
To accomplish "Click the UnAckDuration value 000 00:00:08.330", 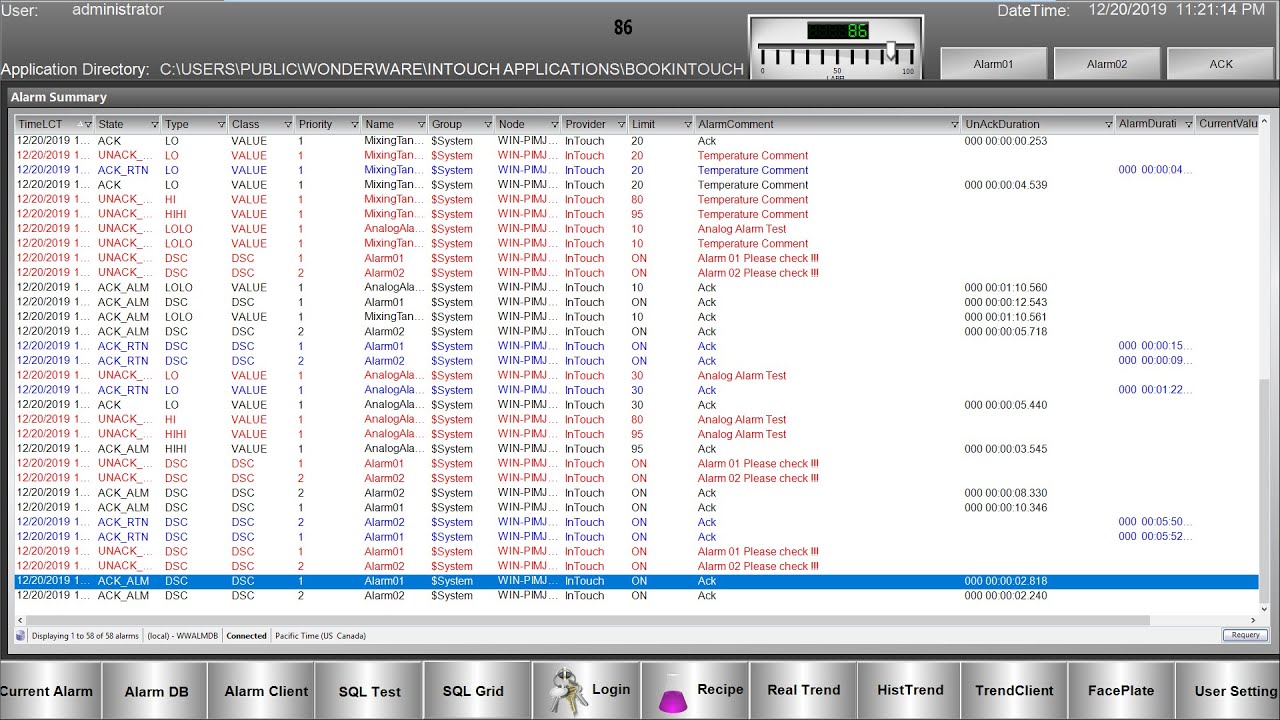I will point(1005,493).
